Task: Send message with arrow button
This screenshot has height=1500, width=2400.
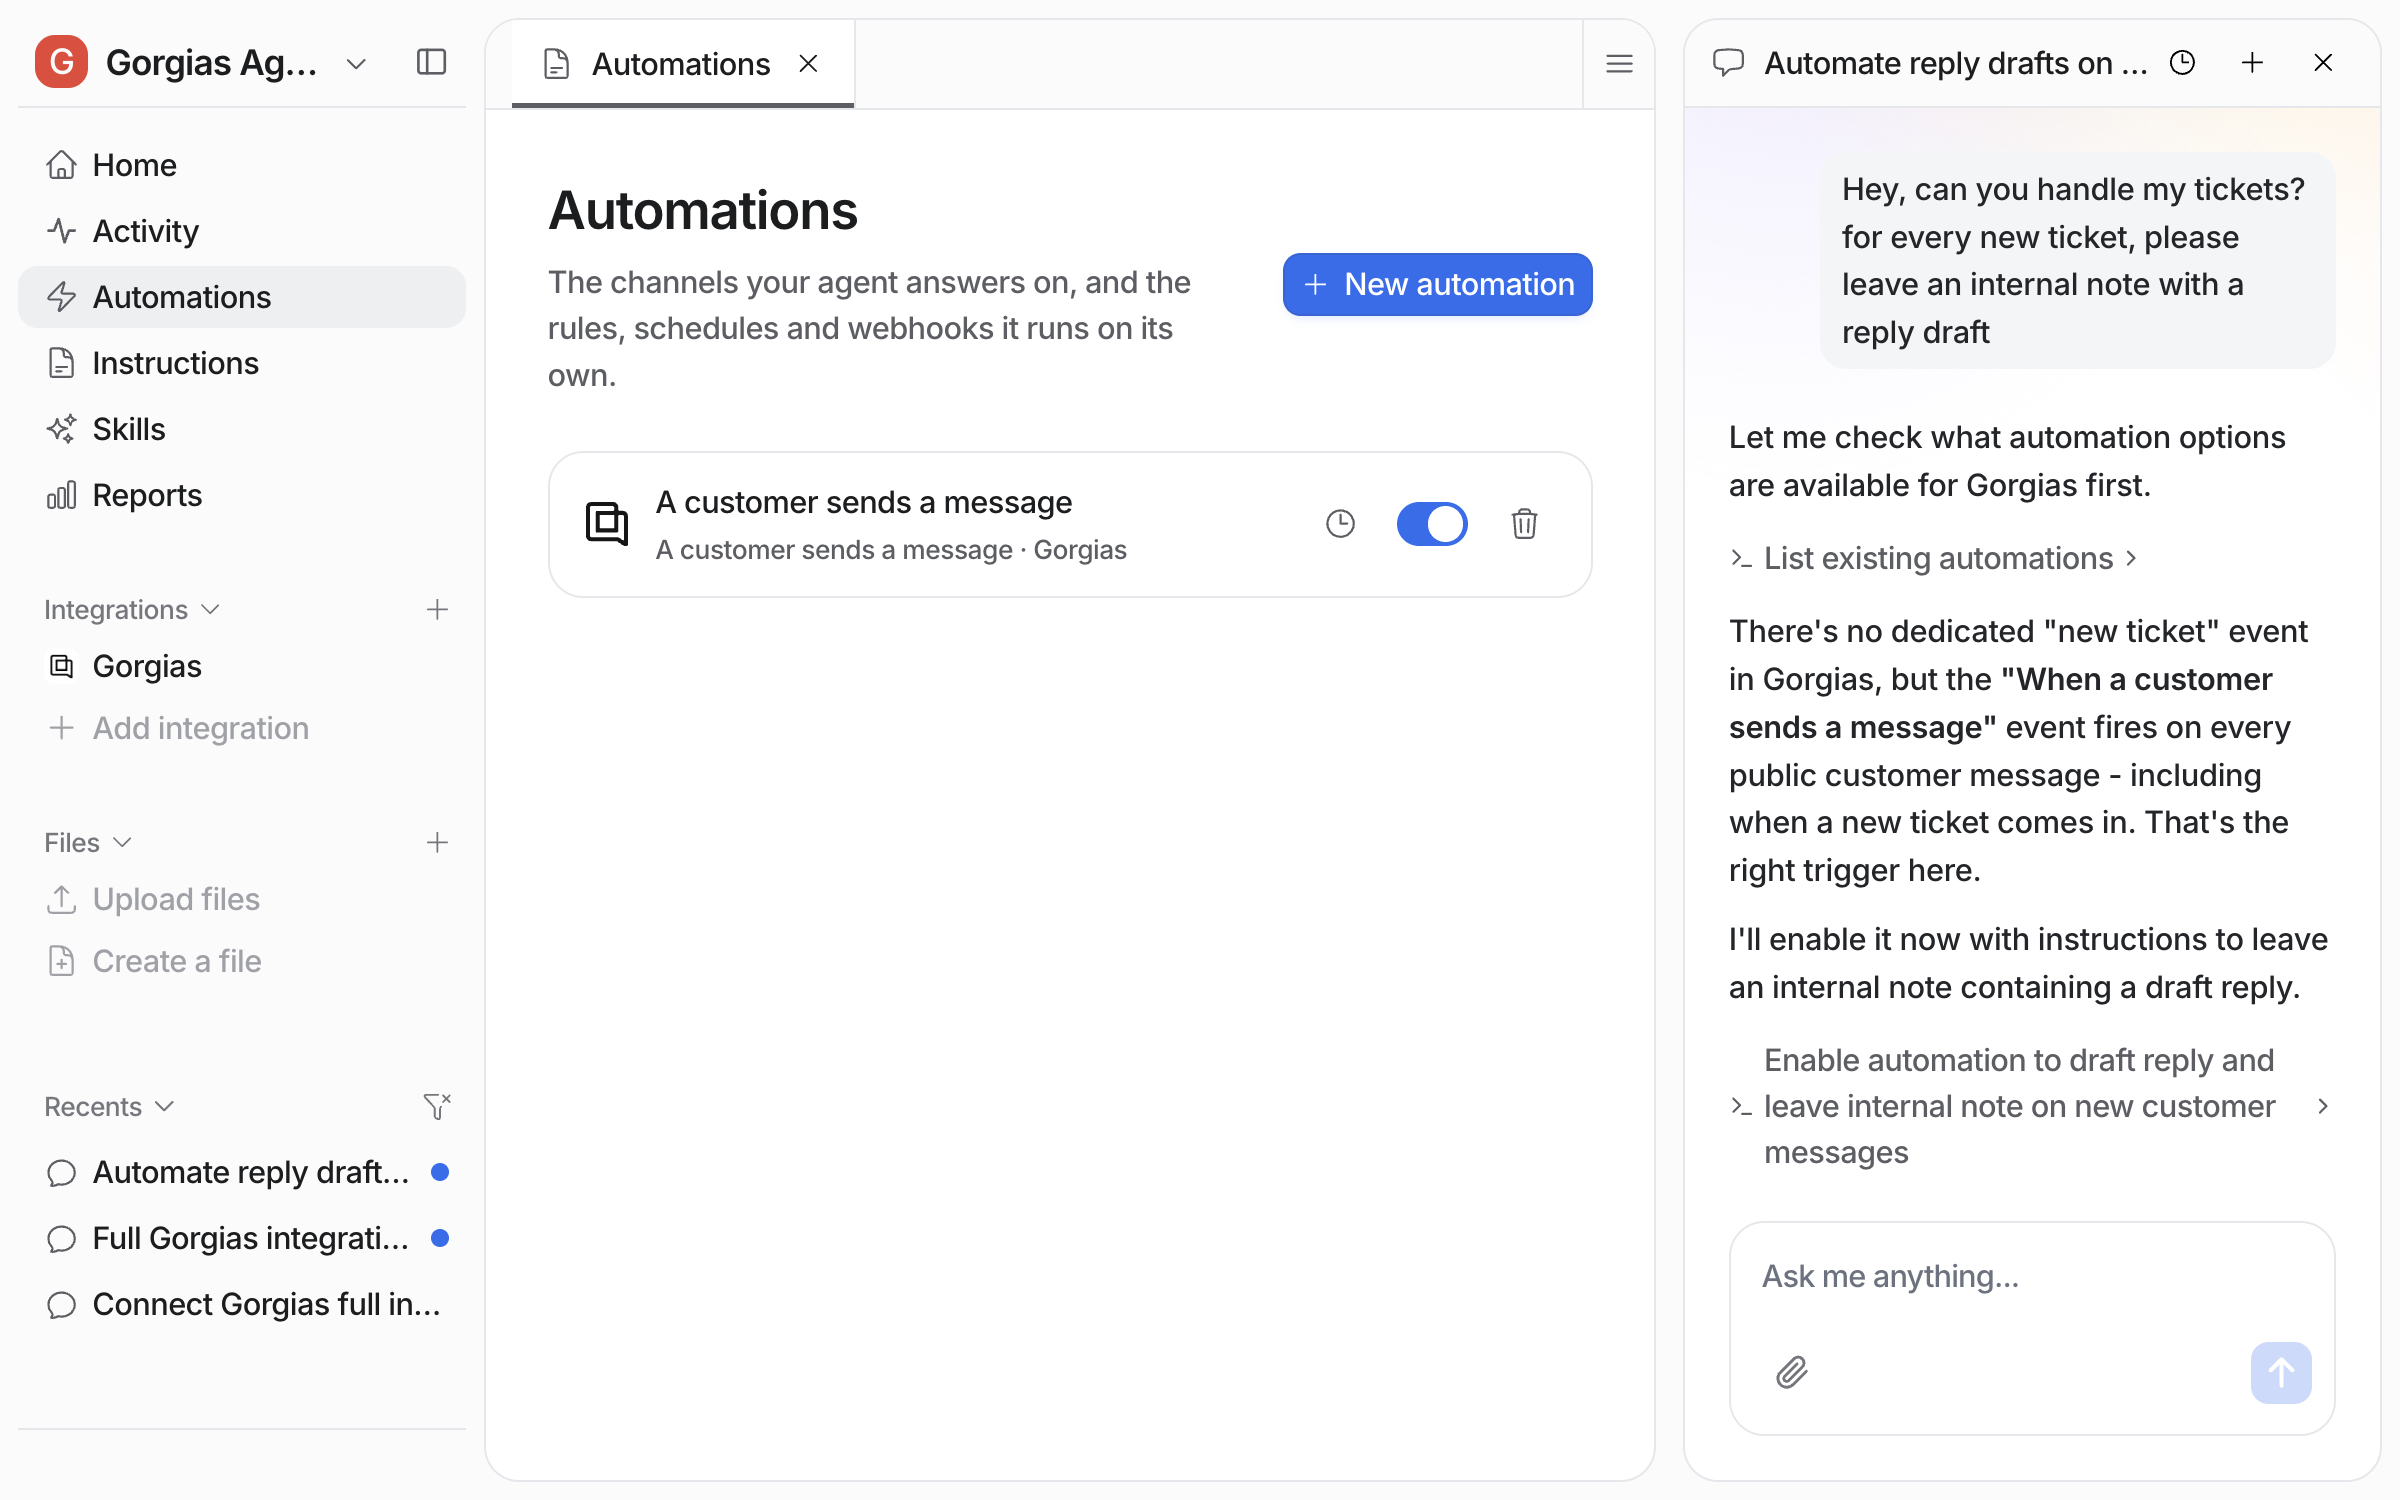Action: (x=2280, y=1373)
